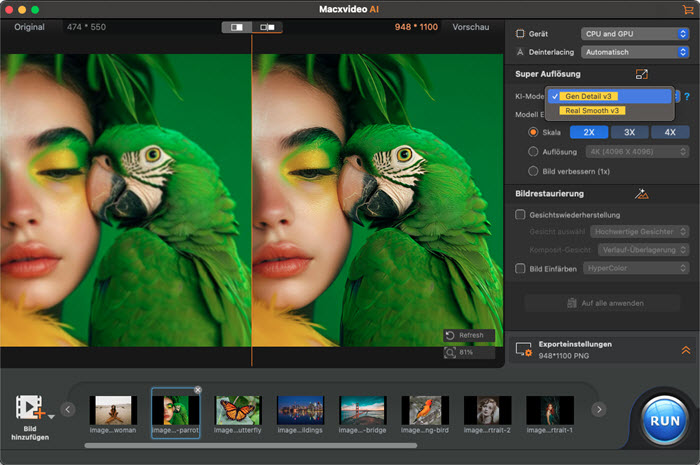Image resolution: width=700 pixels, height=465 pixels.
Task: Select Bild verbessern (1x) radio button
Action: 533,171
